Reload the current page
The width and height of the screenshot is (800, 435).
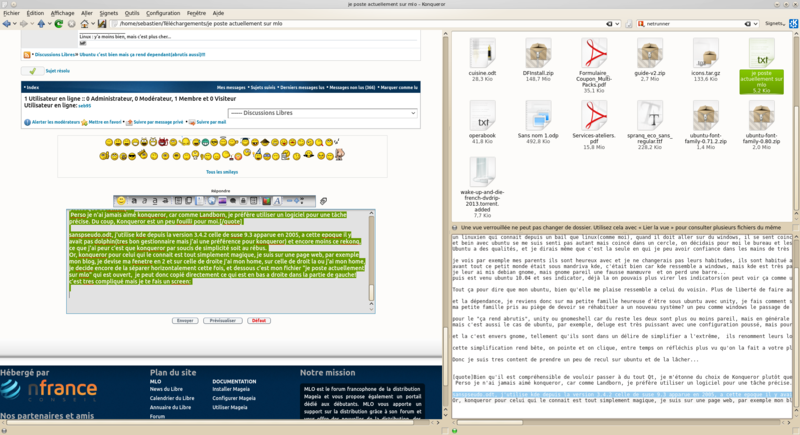[59, 23]
